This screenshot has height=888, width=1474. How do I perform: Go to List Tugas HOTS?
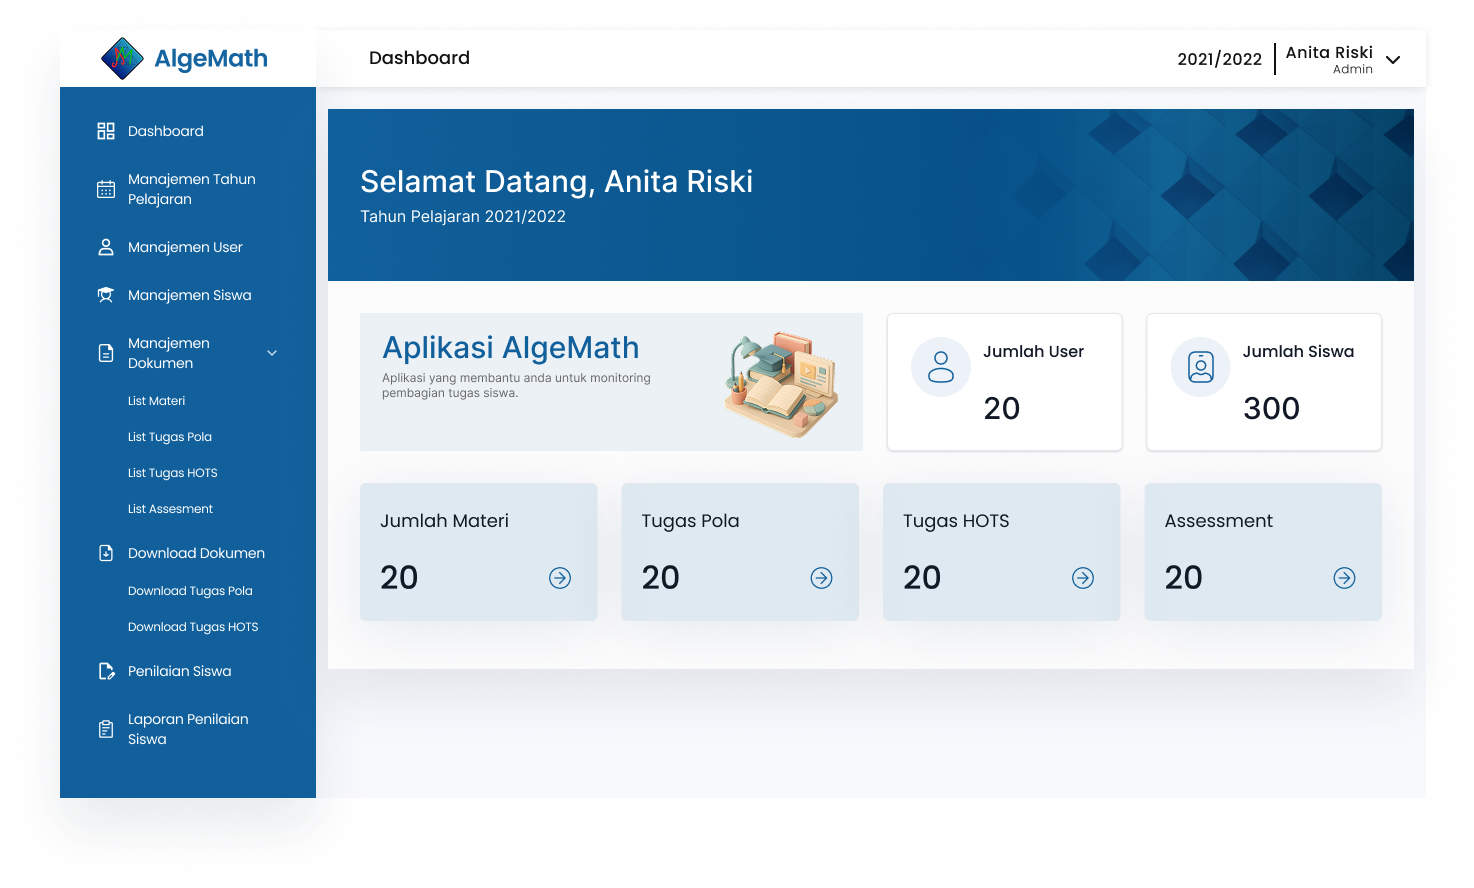[x=173, y=473]
